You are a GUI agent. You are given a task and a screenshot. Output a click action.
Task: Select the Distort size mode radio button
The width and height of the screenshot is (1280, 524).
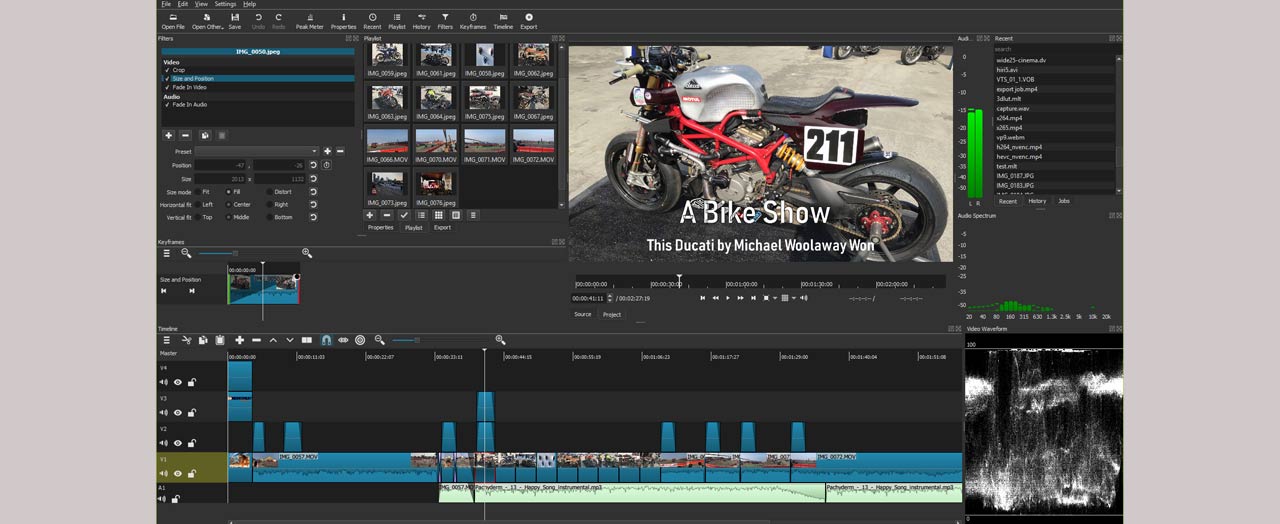(x=269, y=191)
